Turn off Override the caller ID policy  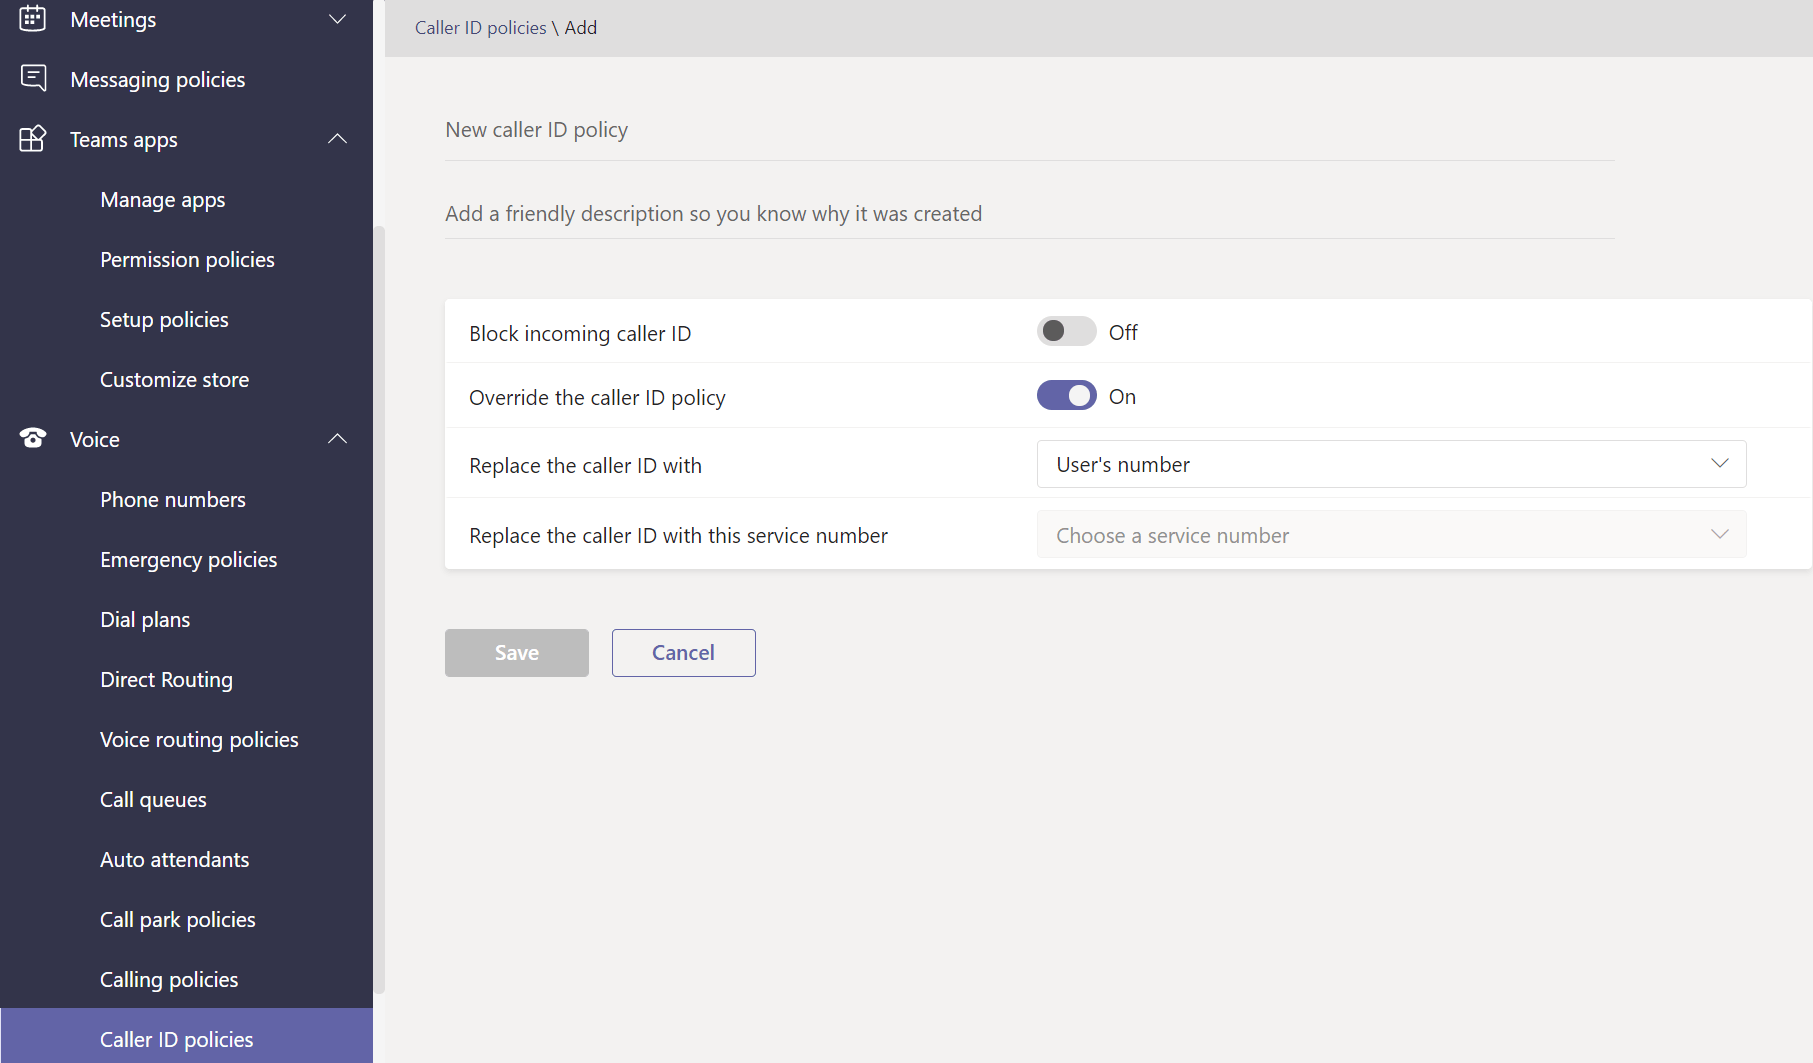[x=1066, y=396]
